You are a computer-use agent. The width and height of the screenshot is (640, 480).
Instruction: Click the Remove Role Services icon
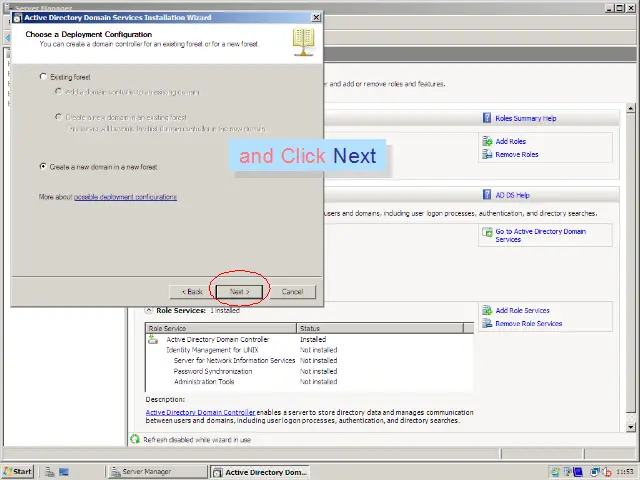coord(487,323)
